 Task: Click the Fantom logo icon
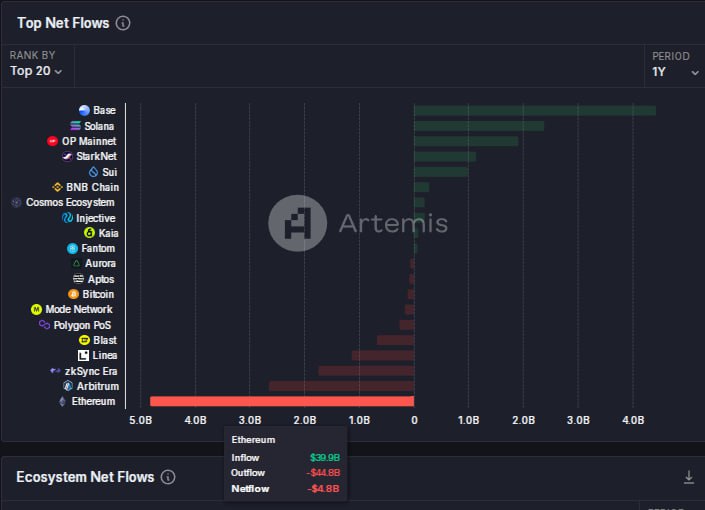[72, 248]
